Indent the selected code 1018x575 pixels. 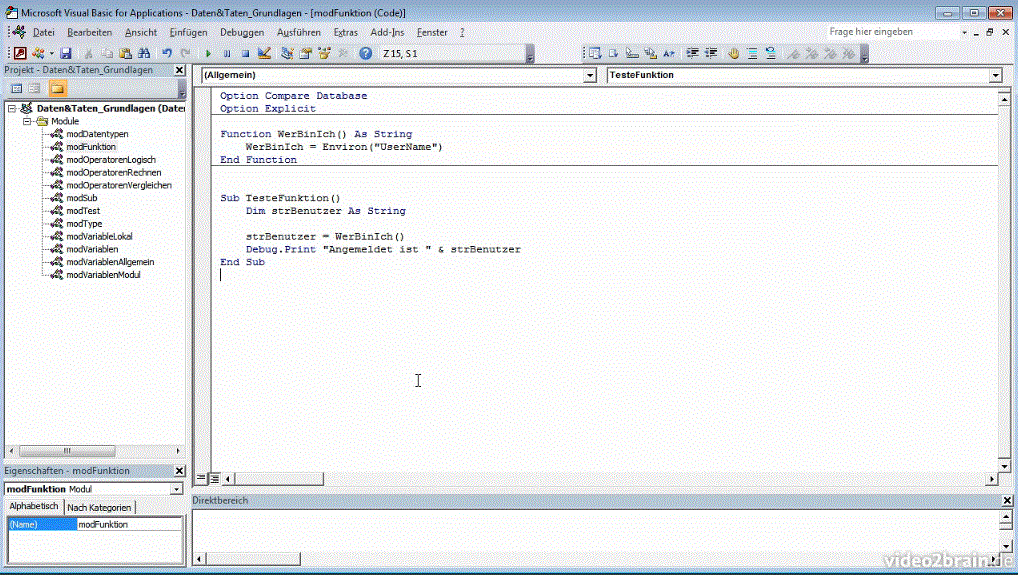(x=693, y=53)
